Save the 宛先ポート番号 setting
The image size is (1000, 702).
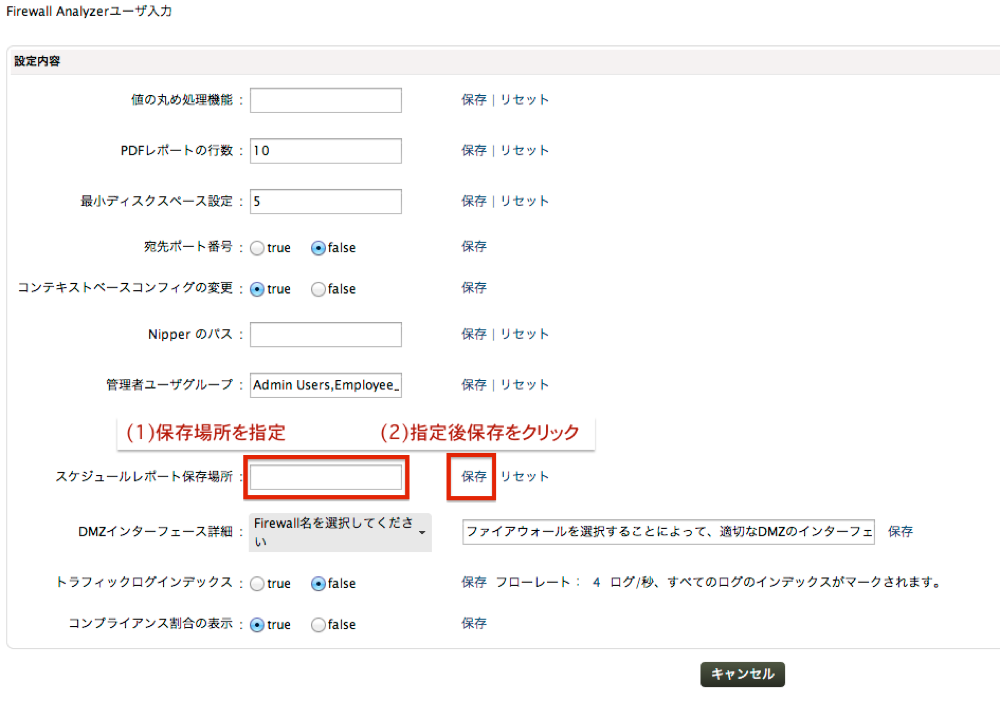(x=474, y=246)
